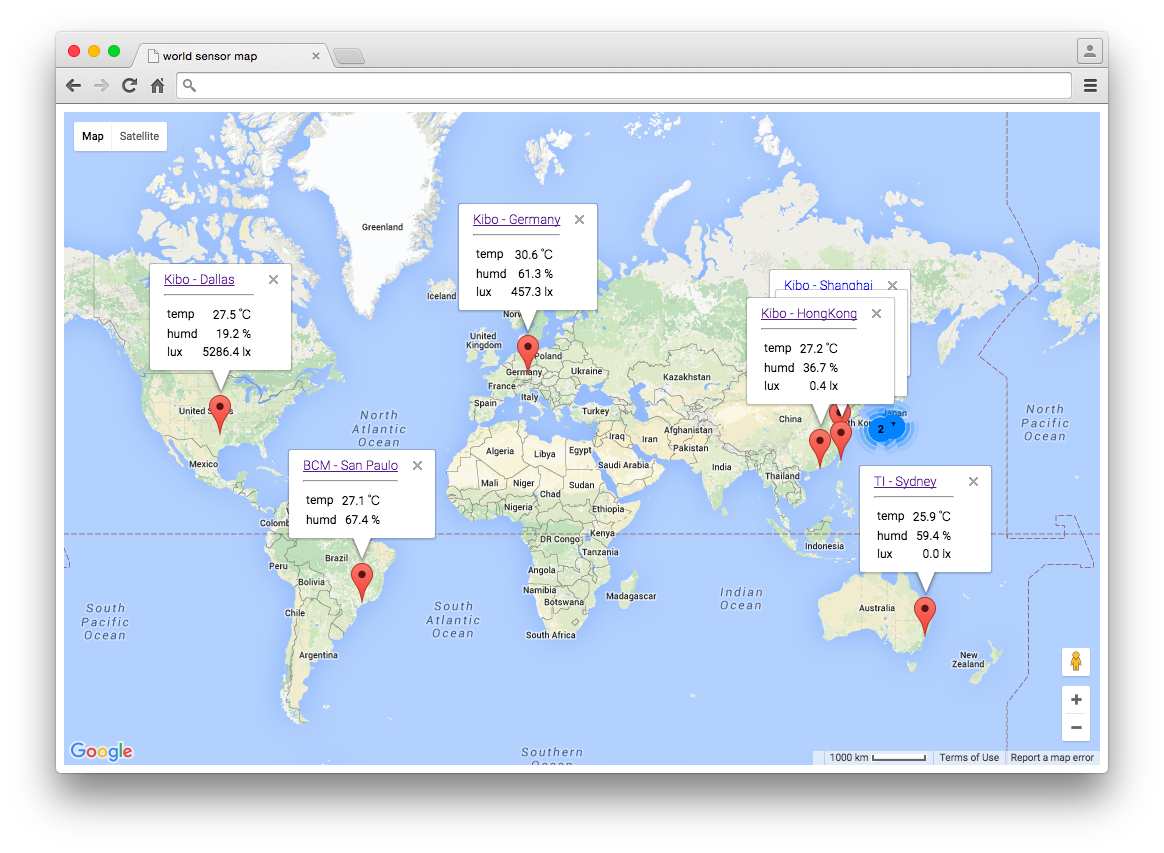Close the Kibo - Germany info window
This screenshot has width=1164, height=853.
pos(580,219)
